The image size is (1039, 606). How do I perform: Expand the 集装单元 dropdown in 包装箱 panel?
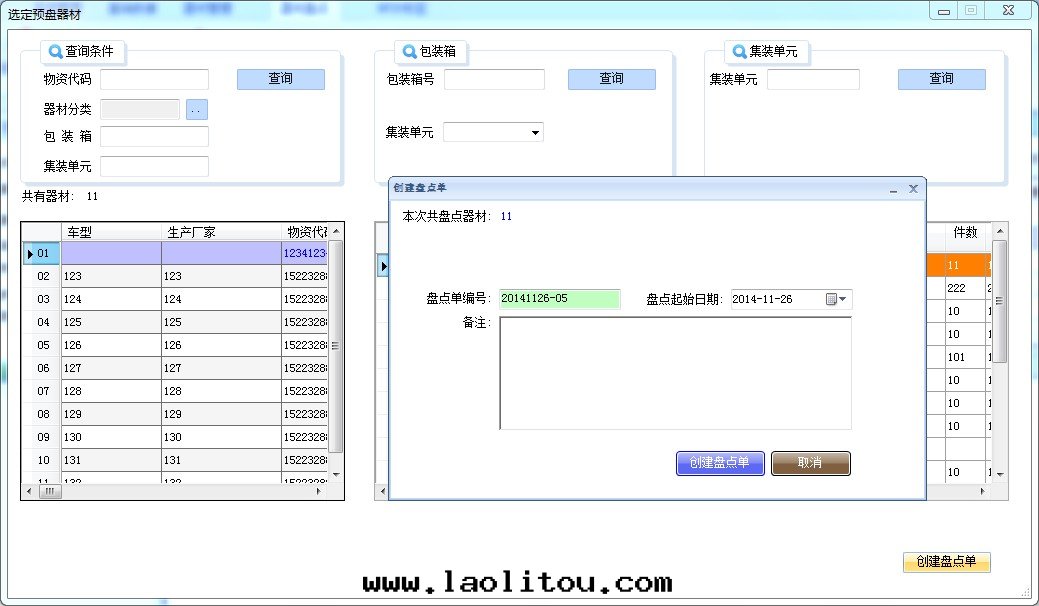[x=535, y=132]
